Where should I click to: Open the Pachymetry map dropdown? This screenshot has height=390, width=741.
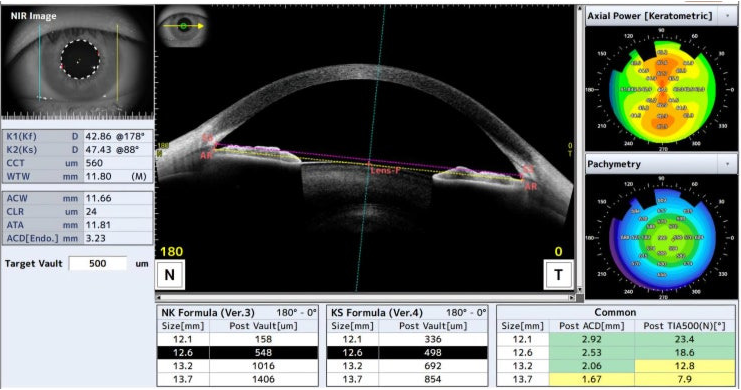[727, 164]
